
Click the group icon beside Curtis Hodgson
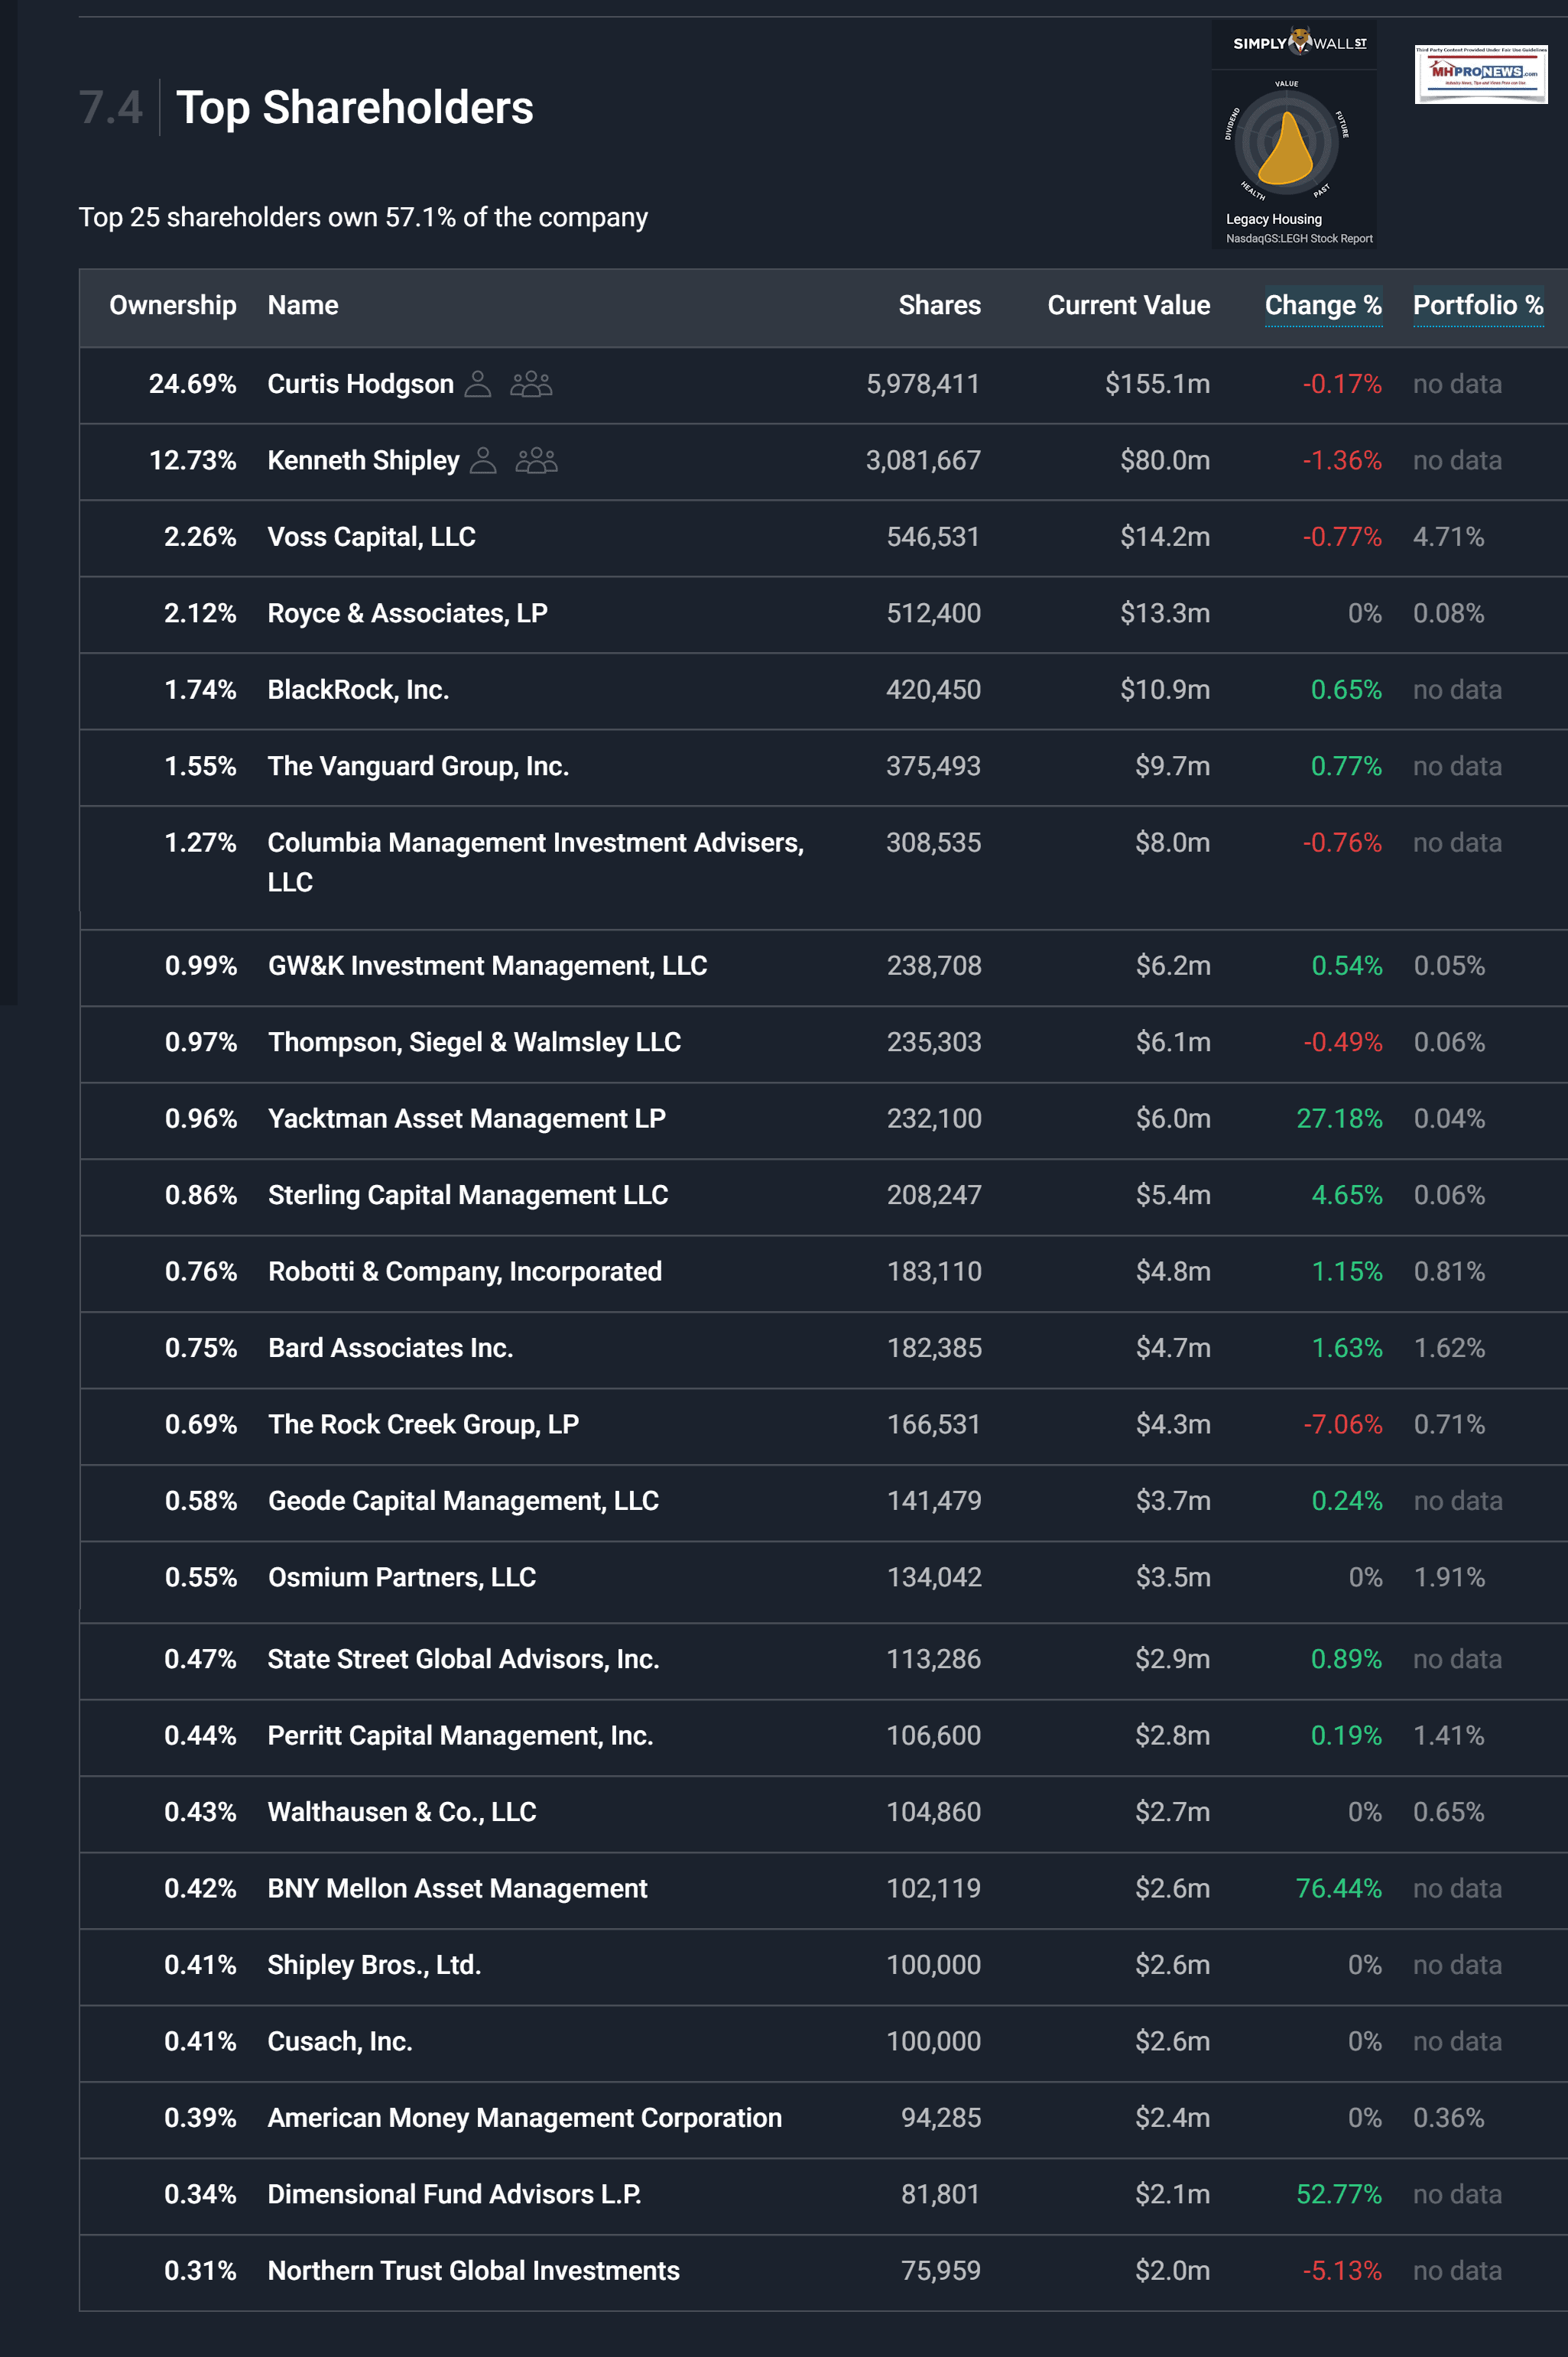[531, 383]
